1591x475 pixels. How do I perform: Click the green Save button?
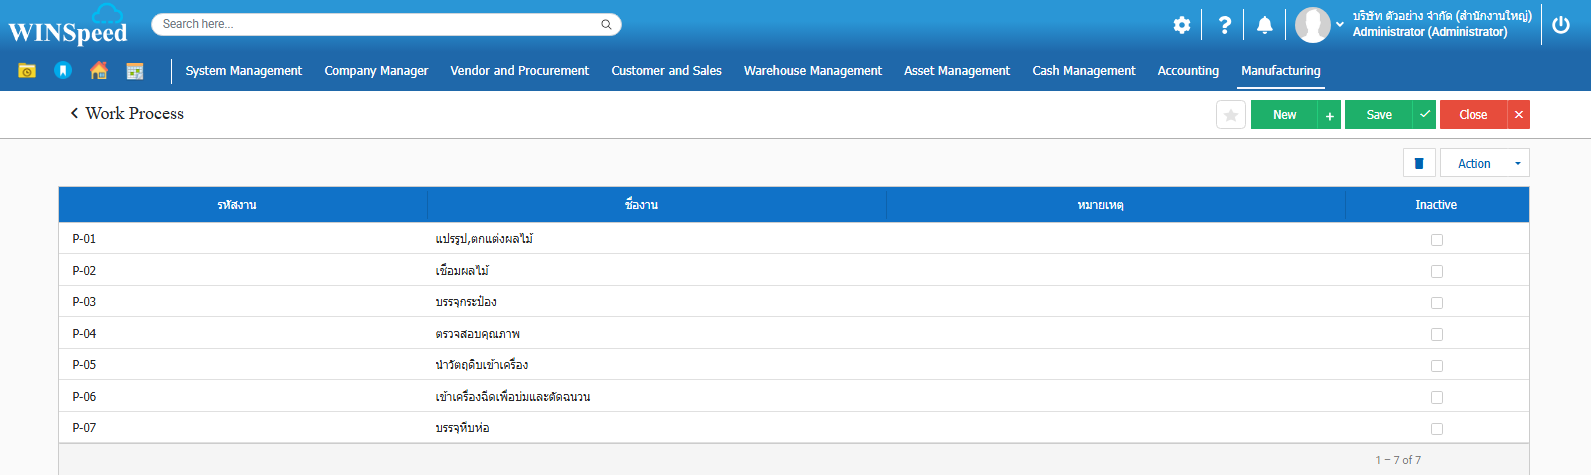point(1379,115)
